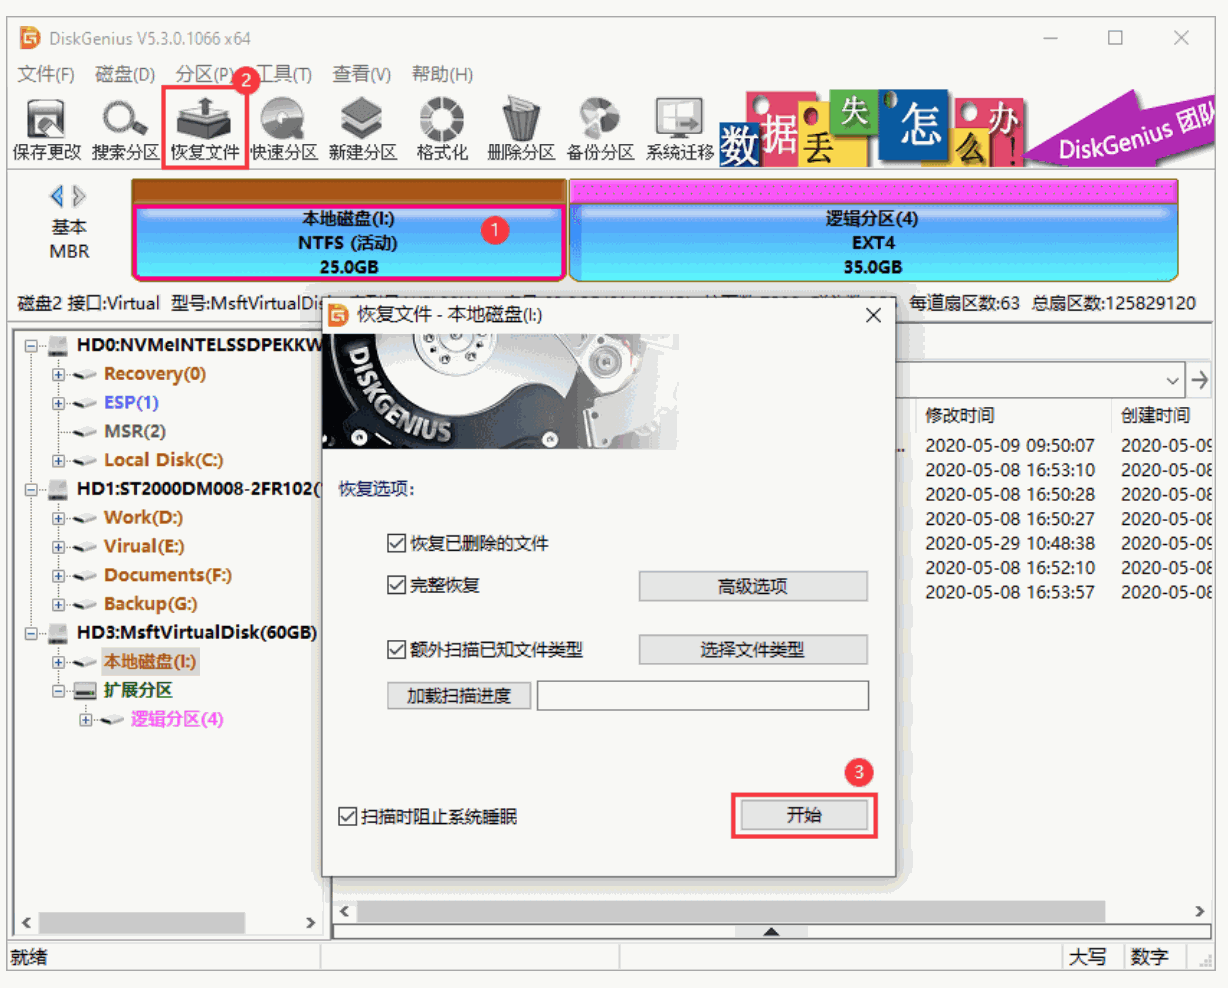This screenshot has height=988, width=1228.
Task: Click the 删除分区 trash icon
Action: point(521,130)
